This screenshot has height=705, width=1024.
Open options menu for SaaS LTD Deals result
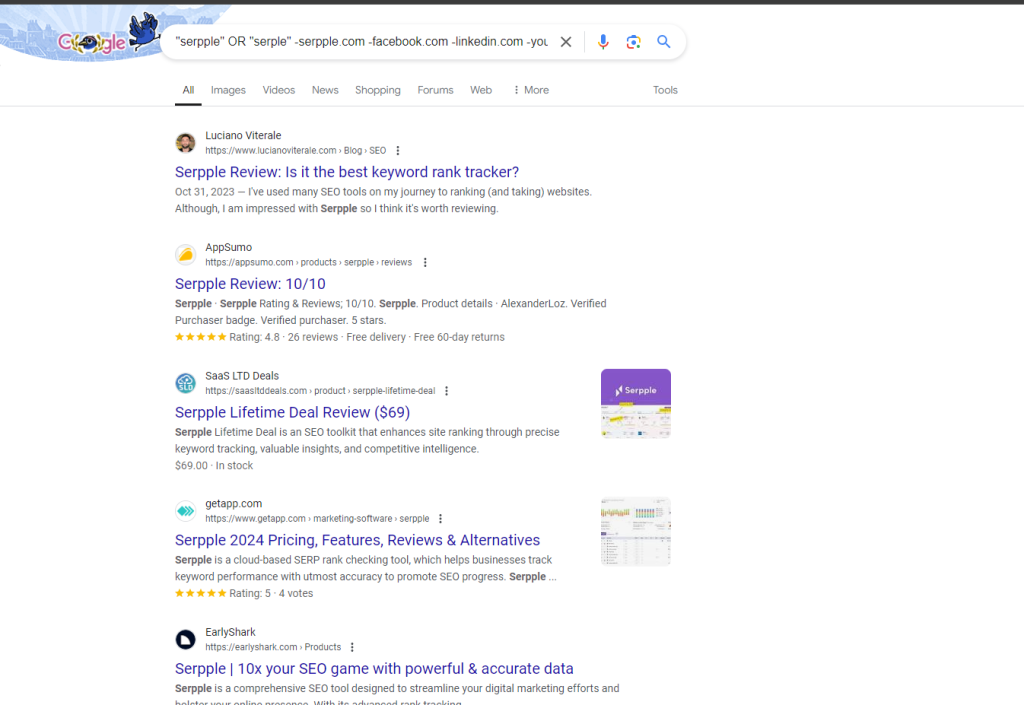tap(447, 391)
